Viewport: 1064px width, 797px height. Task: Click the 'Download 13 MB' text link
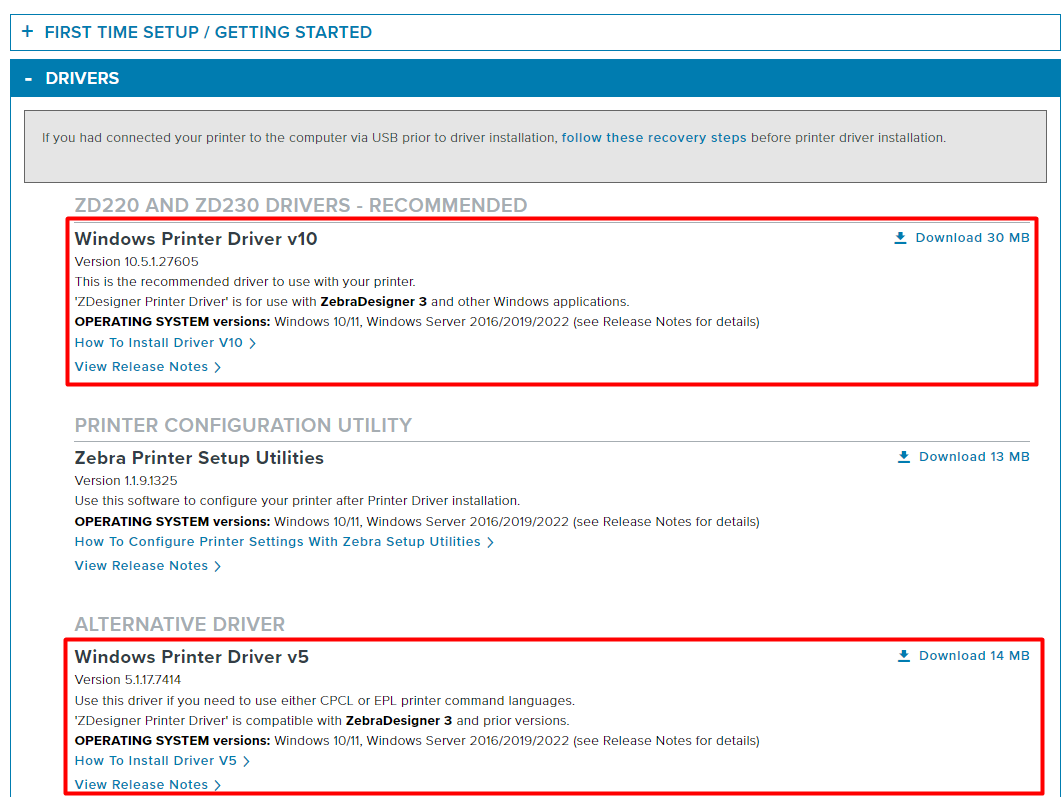[974, 457]
